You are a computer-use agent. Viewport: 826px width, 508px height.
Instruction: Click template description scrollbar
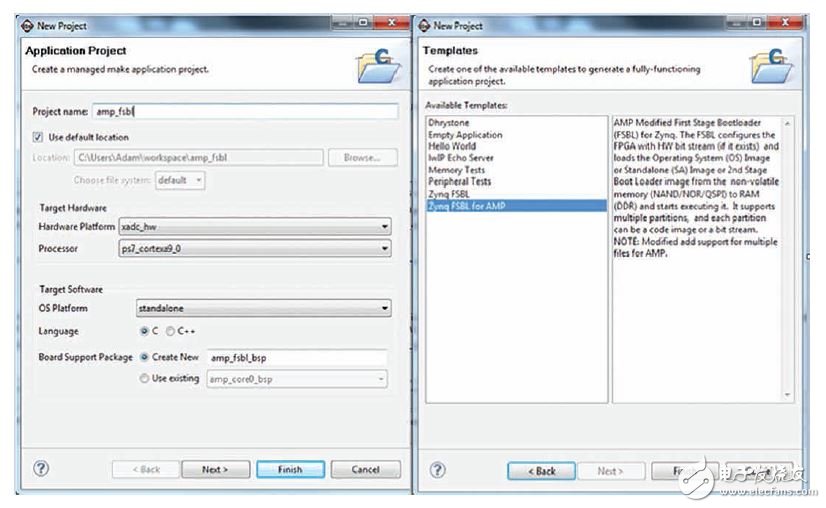[x=787, y=260]
